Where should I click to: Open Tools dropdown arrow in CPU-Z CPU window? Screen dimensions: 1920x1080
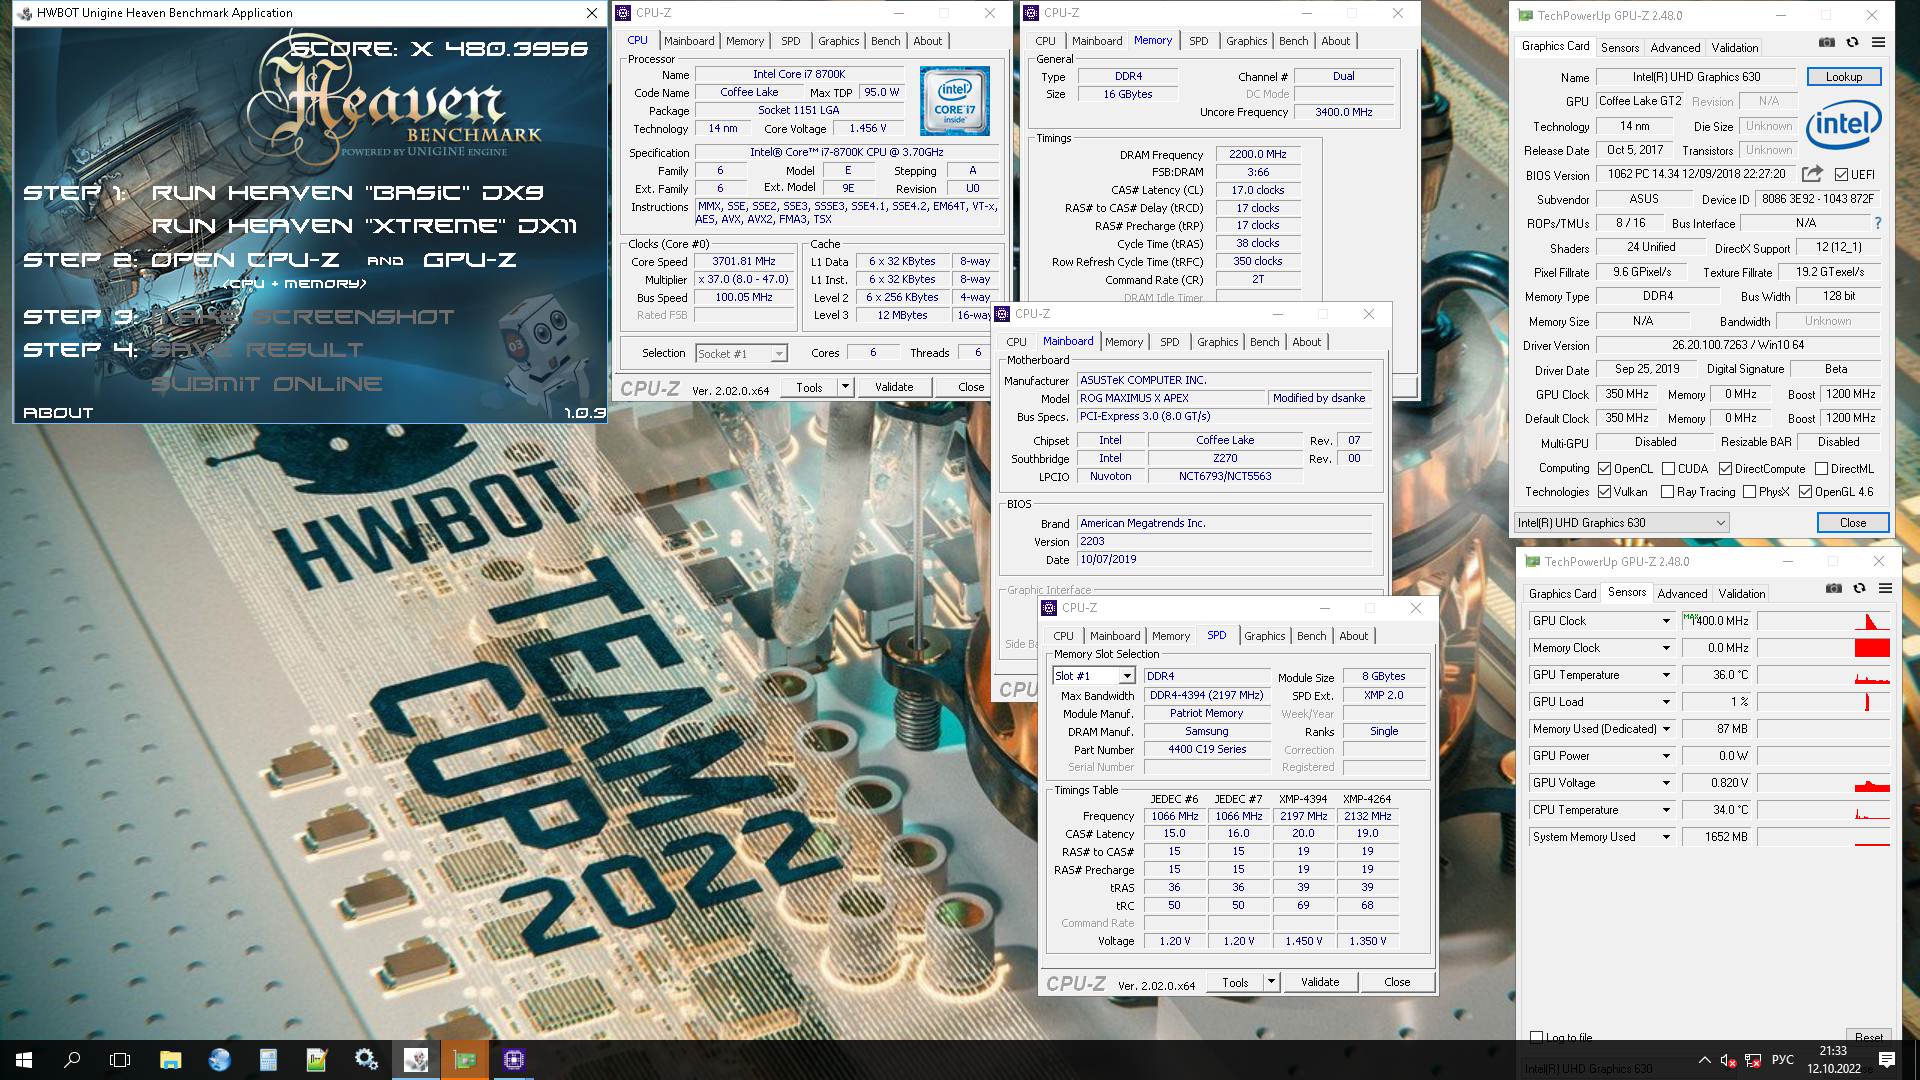tap(845, 387)
